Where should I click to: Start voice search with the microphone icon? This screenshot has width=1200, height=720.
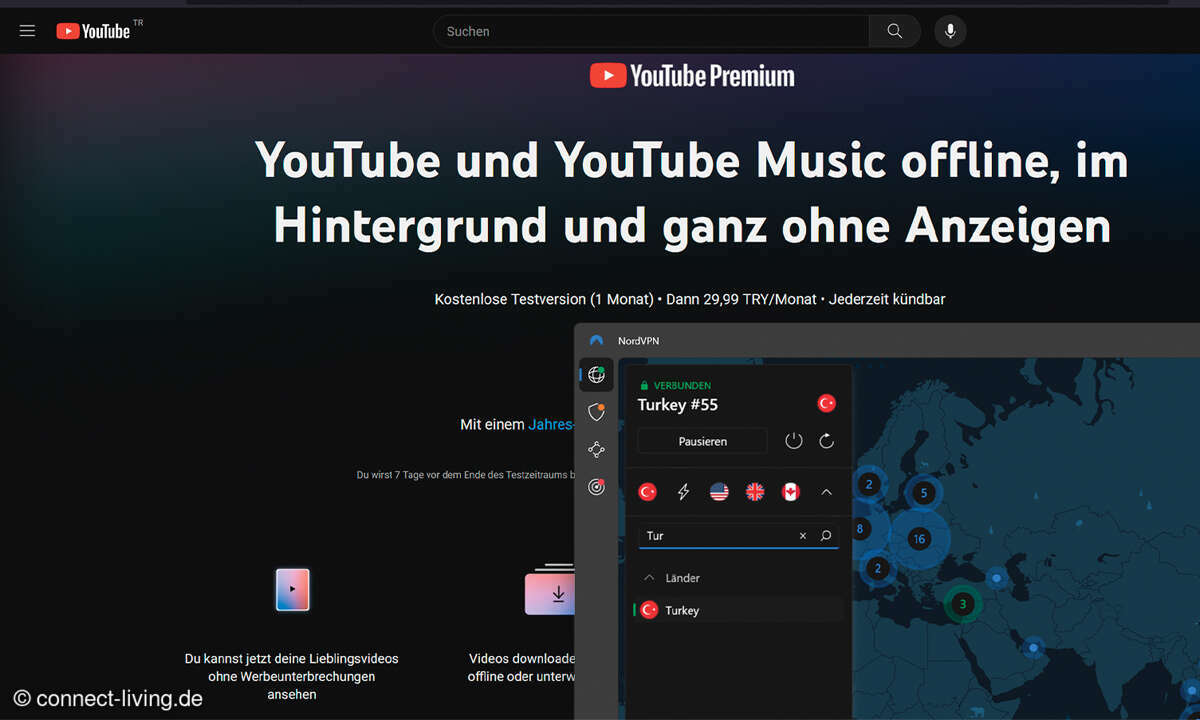pyautogui.click(x=950, y=31)
